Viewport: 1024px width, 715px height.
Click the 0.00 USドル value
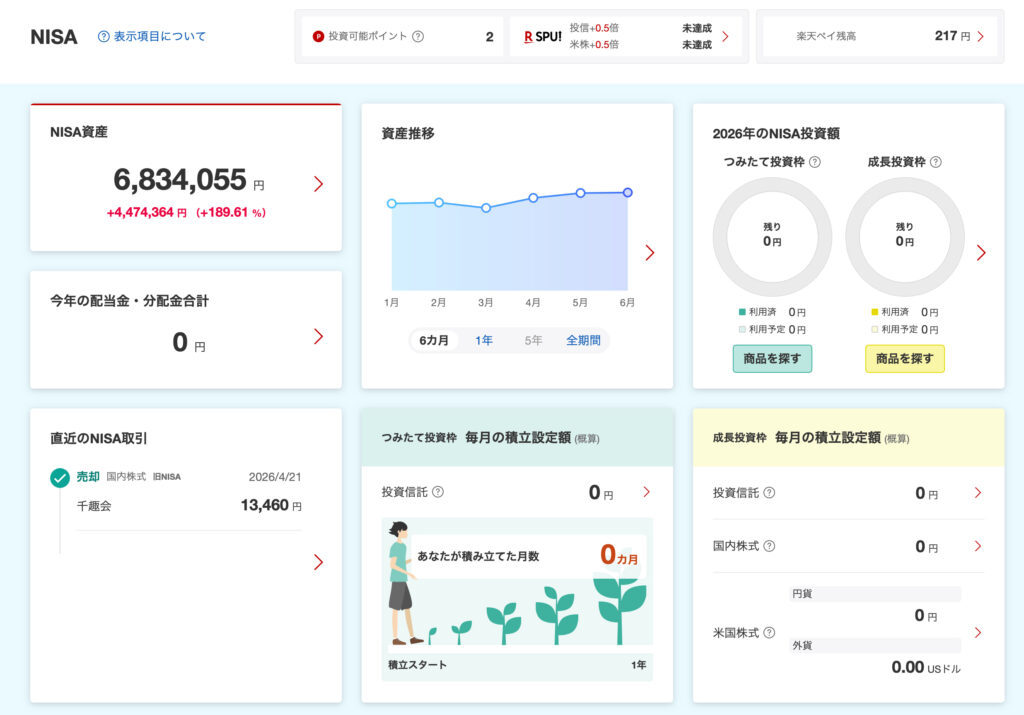coord(926,667)
